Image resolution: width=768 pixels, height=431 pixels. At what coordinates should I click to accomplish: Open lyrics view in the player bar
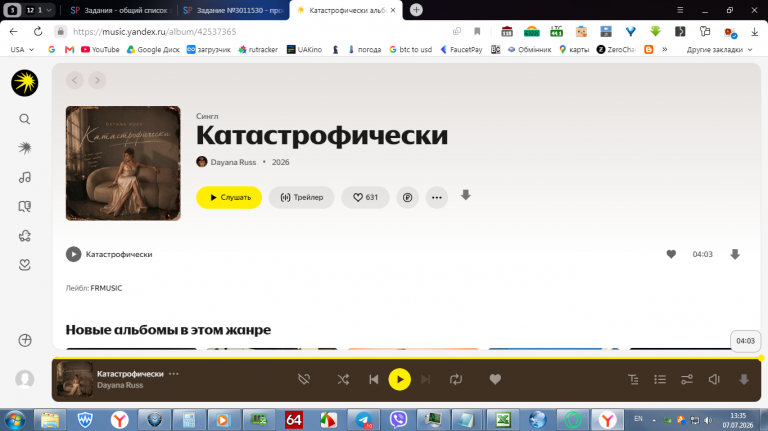click(633, 380)
